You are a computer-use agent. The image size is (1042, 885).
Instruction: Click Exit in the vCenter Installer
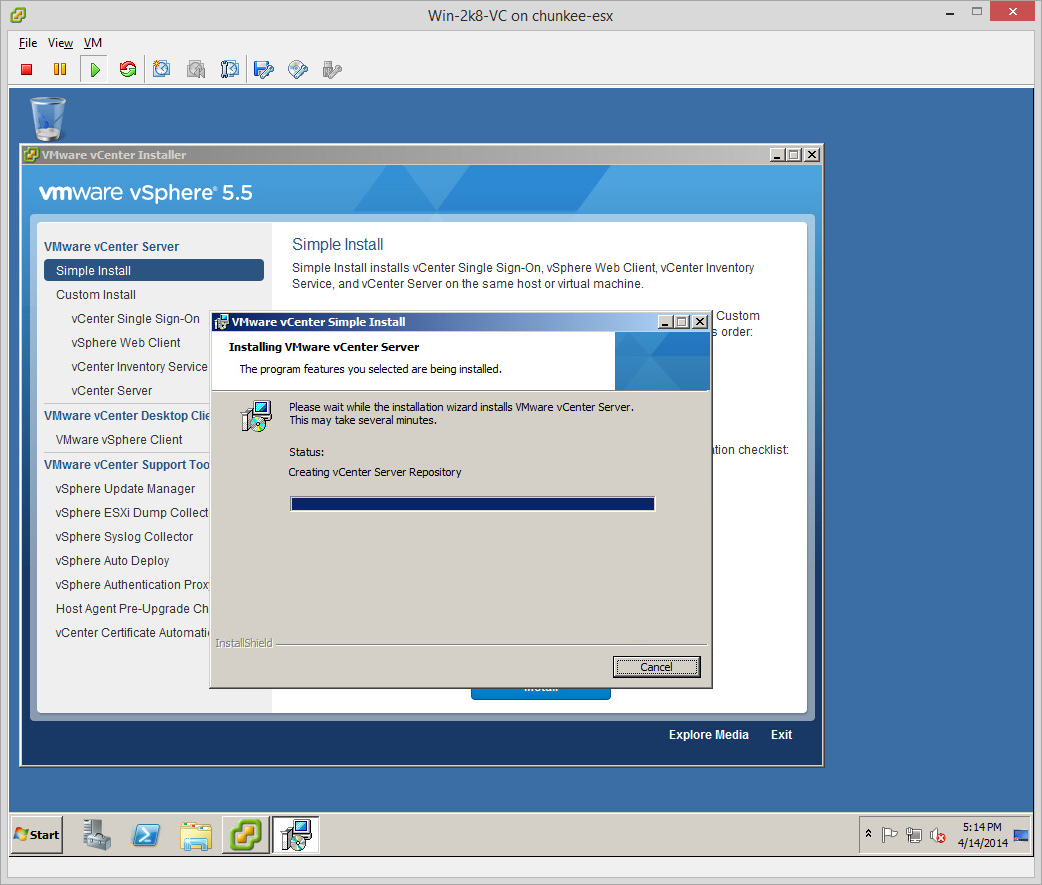point(781,735)
